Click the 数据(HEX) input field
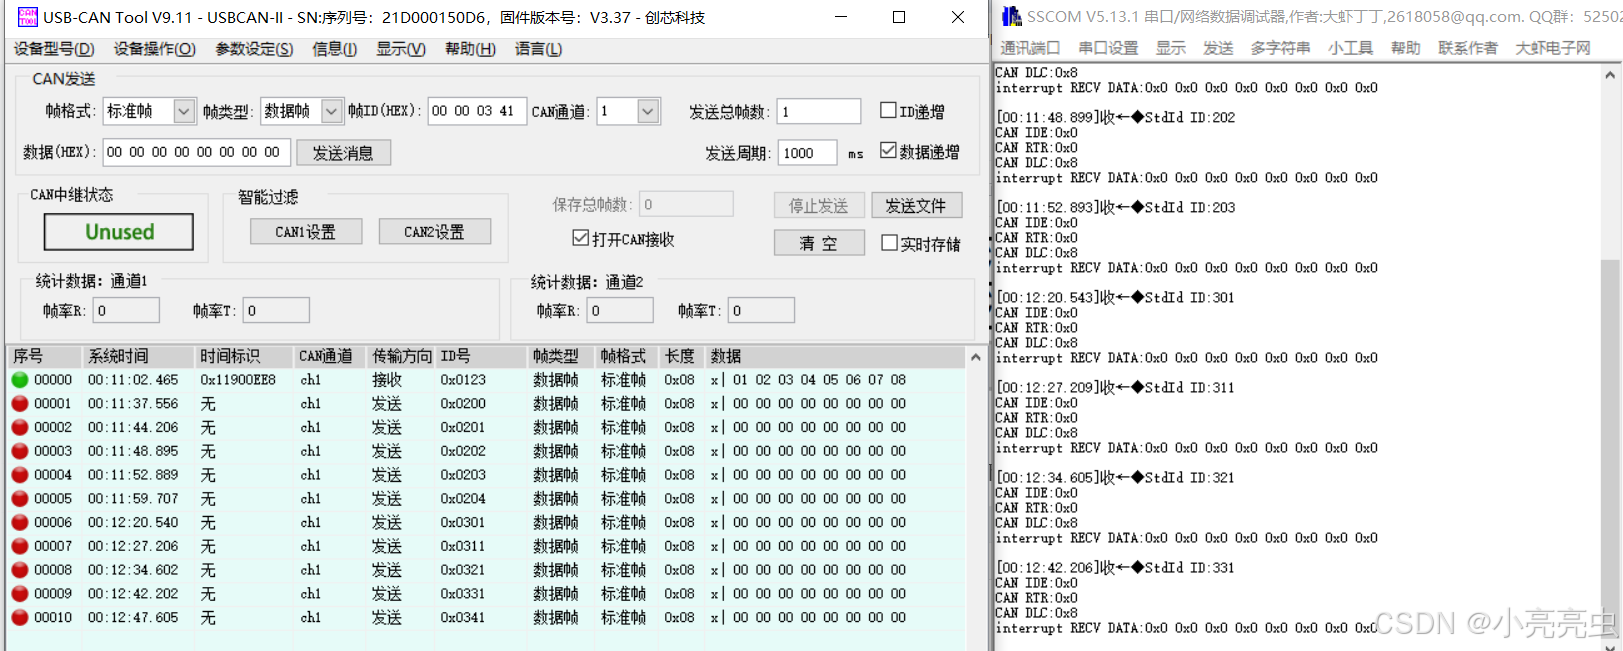Image resolution: width=1623 pixels, height=651 pixels. 197,152
